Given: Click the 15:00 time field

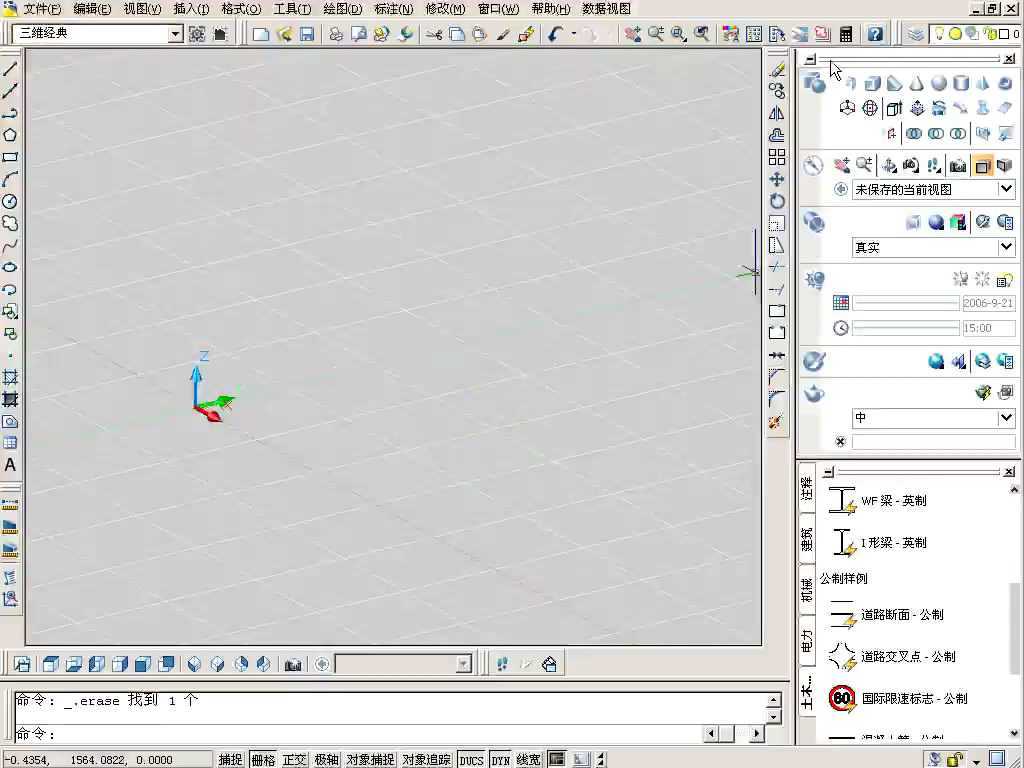Looking at the screenshot, I should click(x=988, y=328).
